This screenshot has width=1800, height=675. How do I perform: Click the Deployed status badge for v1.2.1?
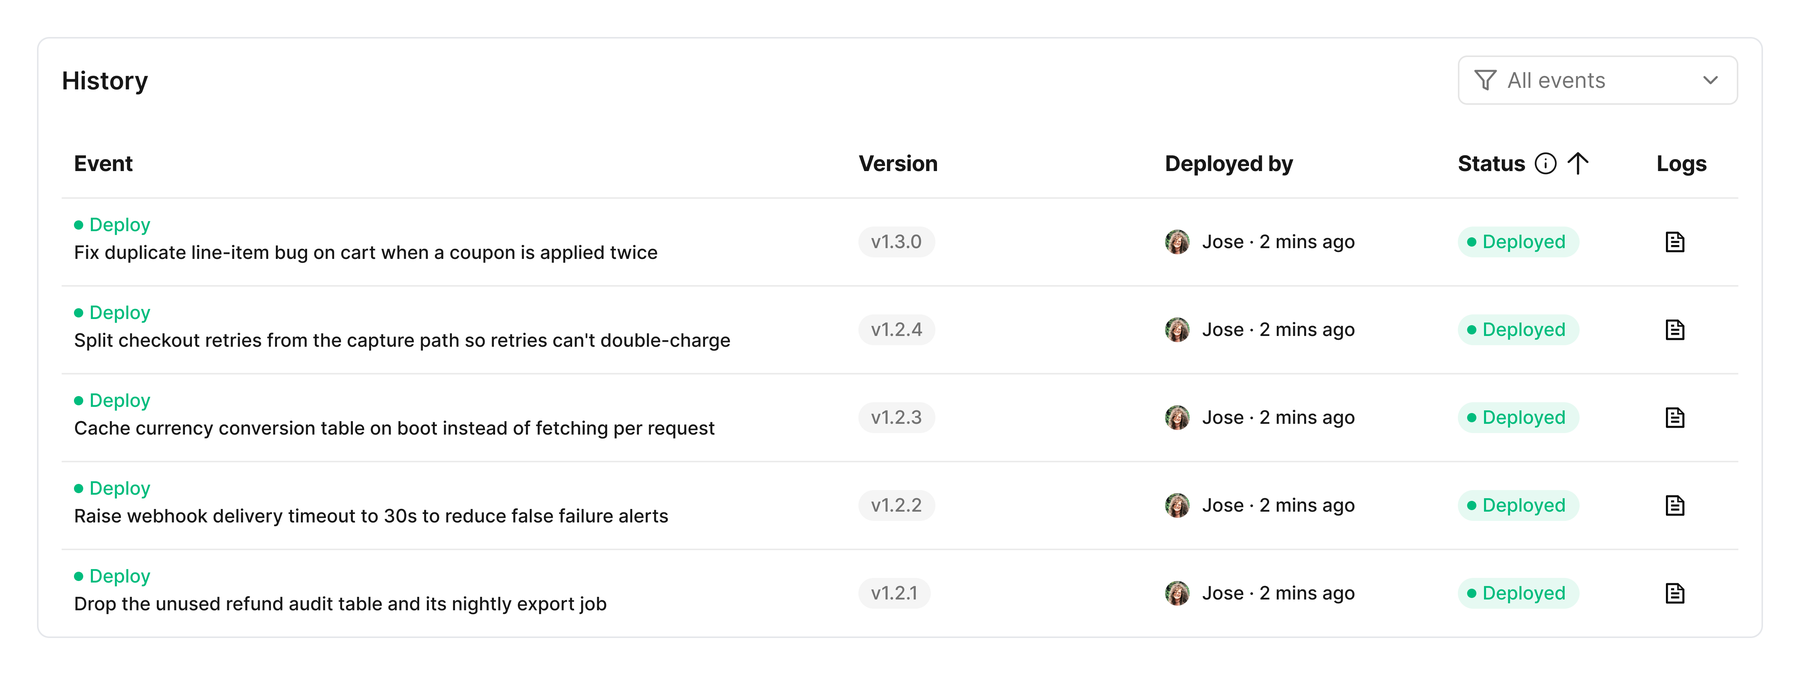coord(1518,594)
